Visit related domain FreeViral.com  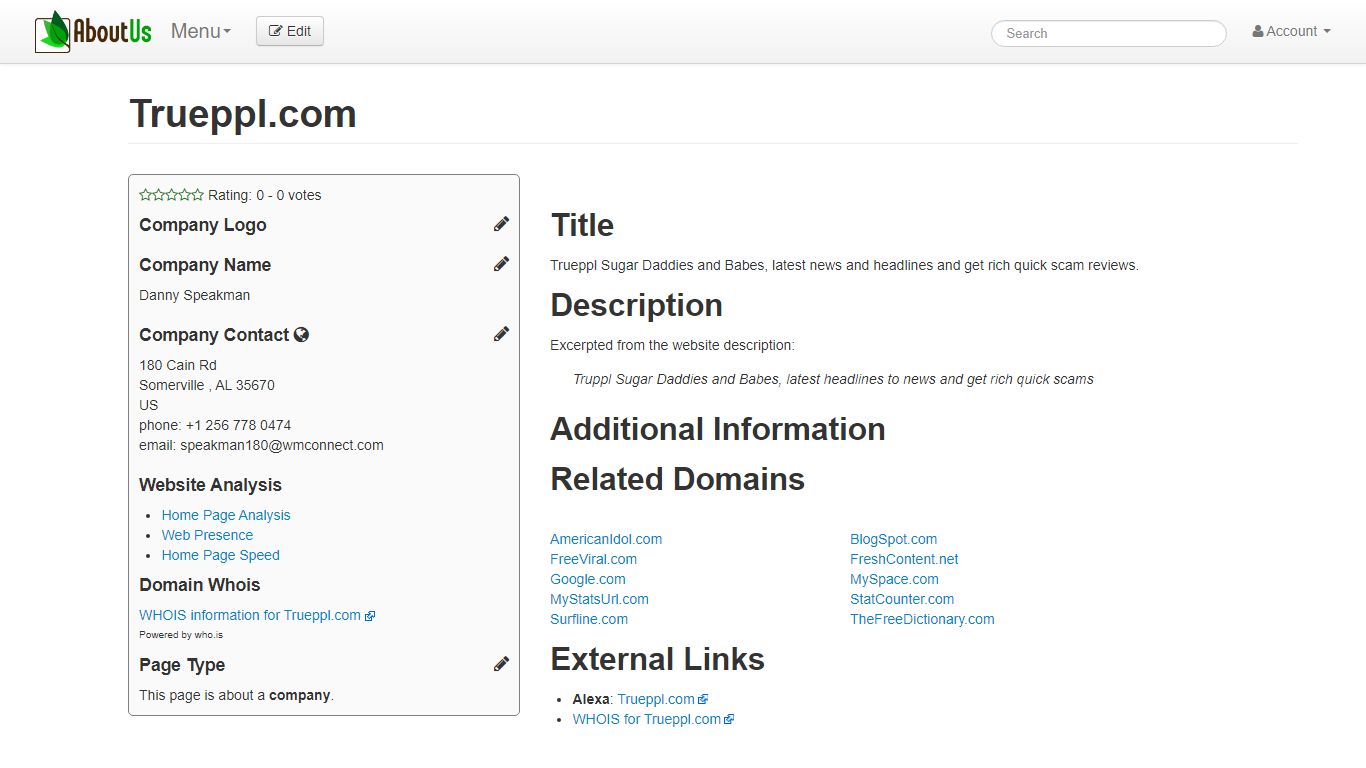pyautogui.click(x=593, y=559)
